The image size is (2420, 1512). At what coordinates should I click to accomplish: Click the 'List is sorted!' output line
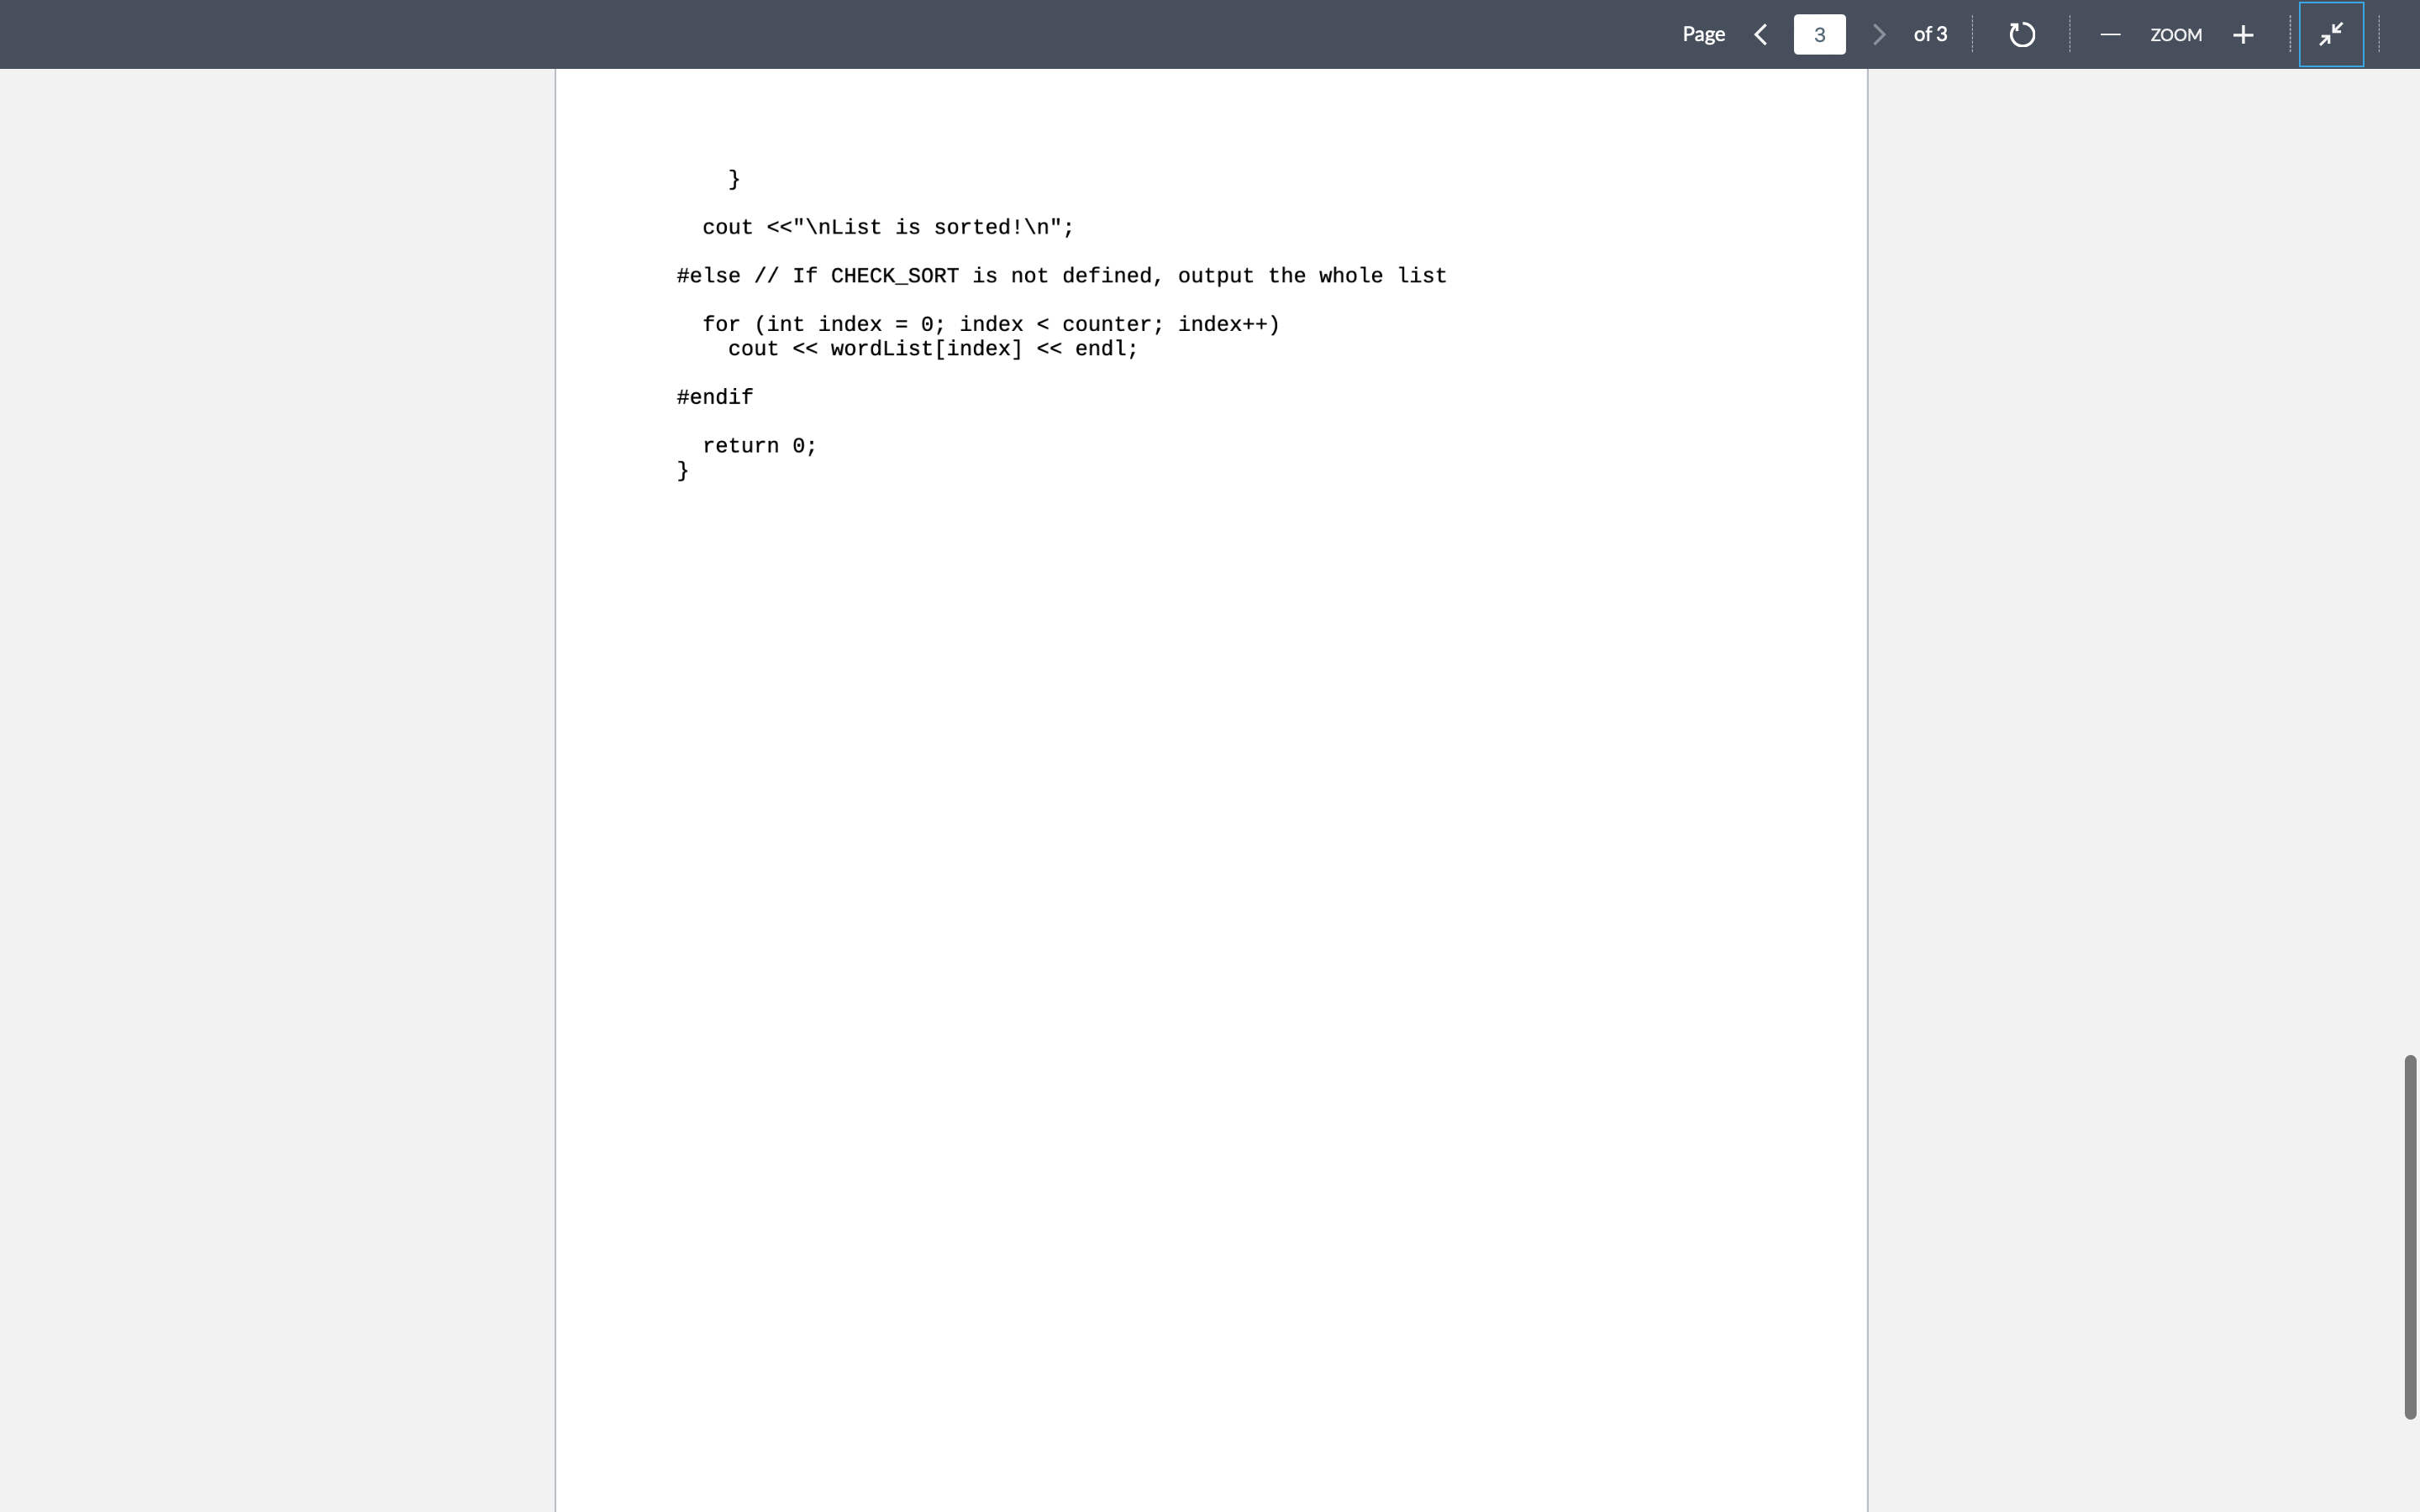(886, 227)
